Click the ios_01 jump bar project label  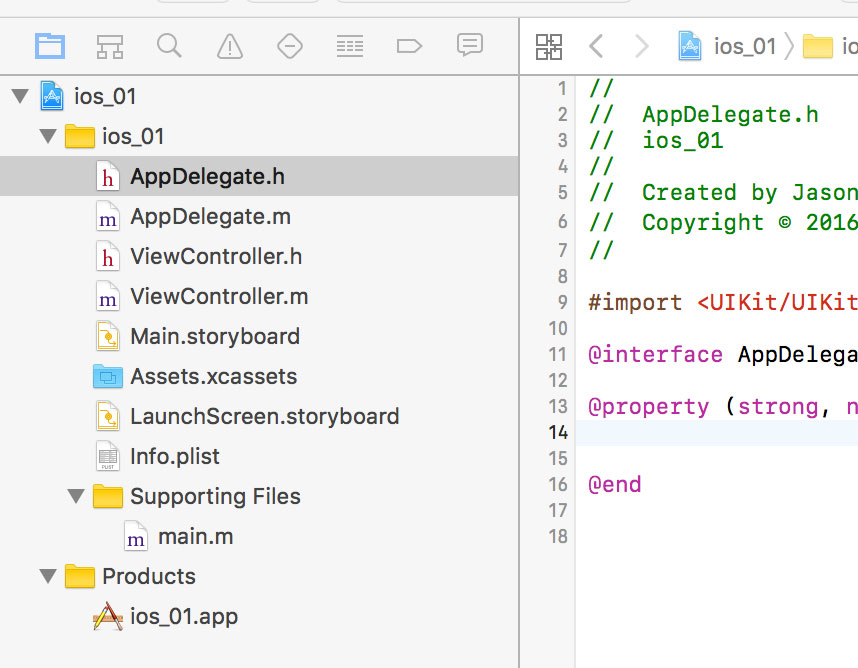745,47
